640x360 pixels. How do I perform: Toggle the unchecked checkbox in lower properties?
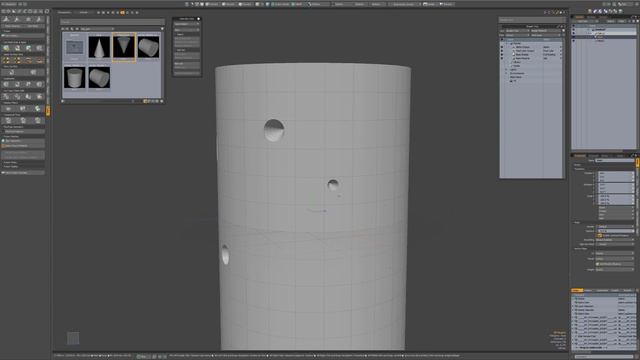[598, 264]
